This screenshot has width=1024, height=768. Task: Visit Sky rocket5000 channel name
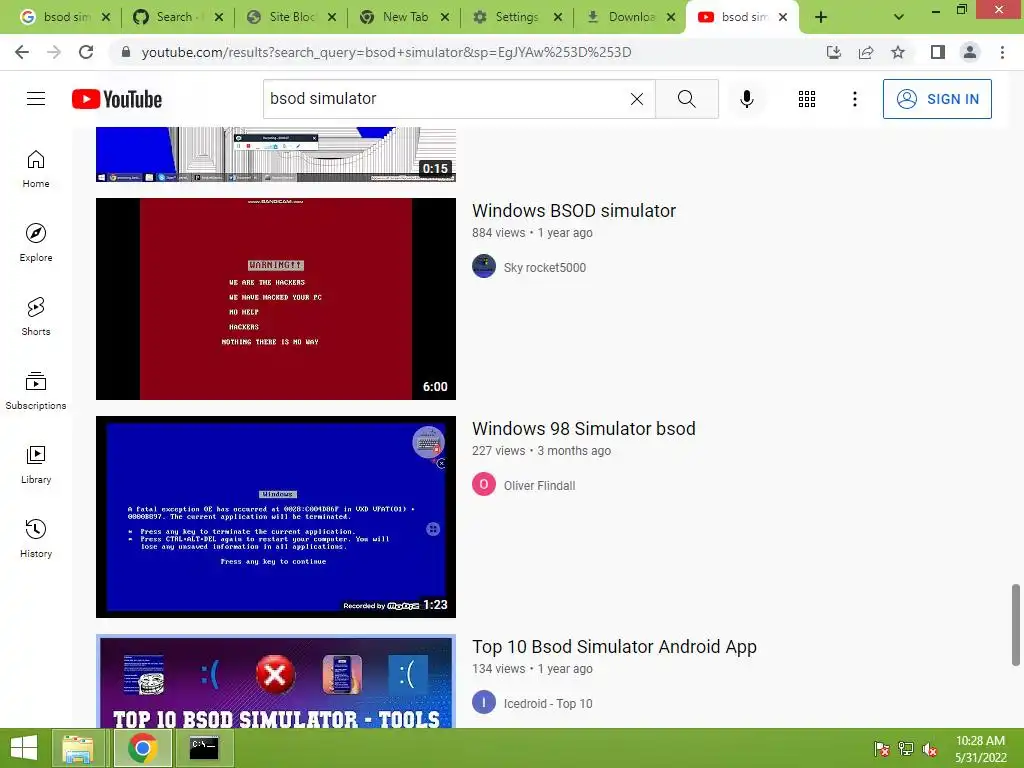545,268
